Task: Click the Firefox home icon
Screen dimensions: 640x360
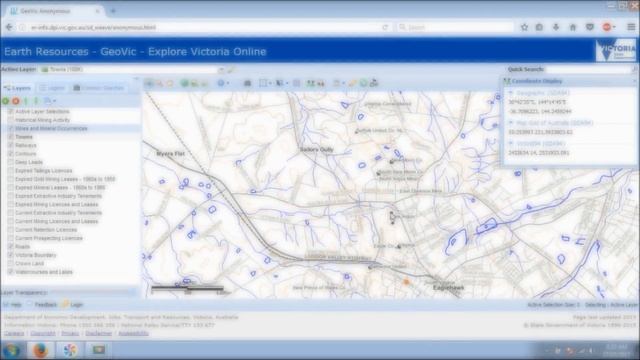Action: coord(573,27)
